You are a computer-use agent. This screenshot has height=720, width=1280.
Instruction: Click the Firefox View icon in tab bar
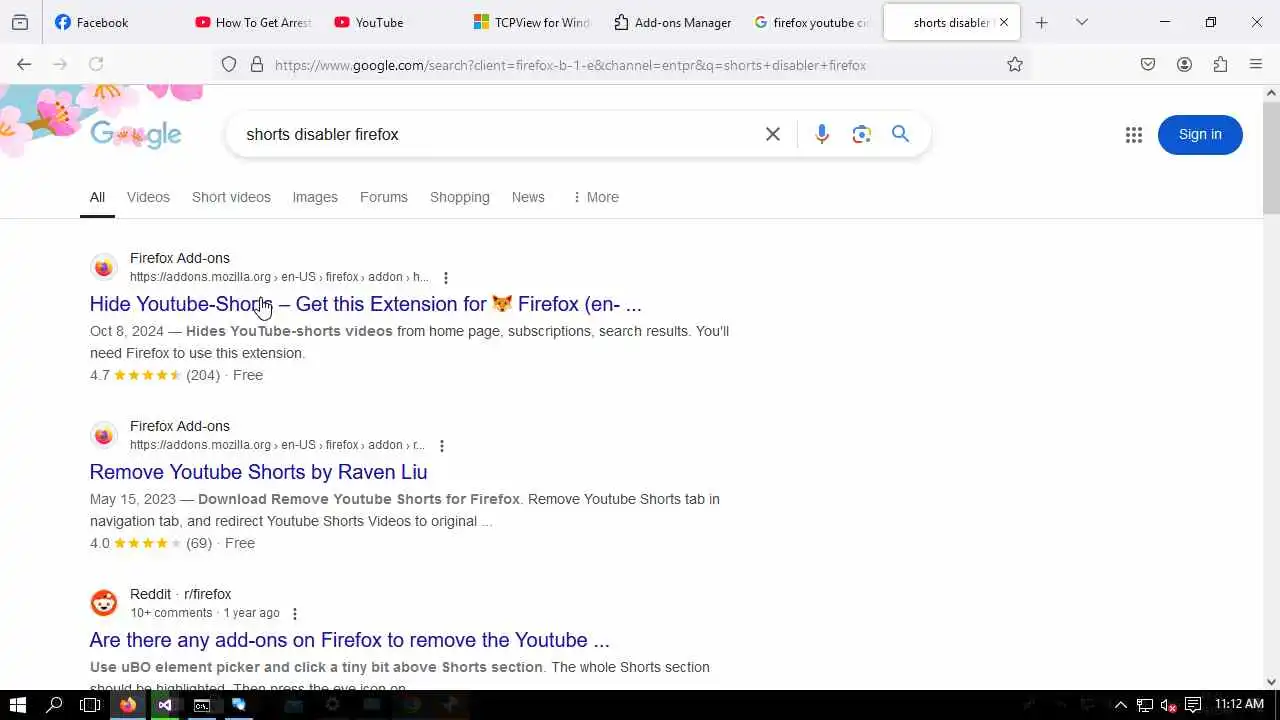20,22
